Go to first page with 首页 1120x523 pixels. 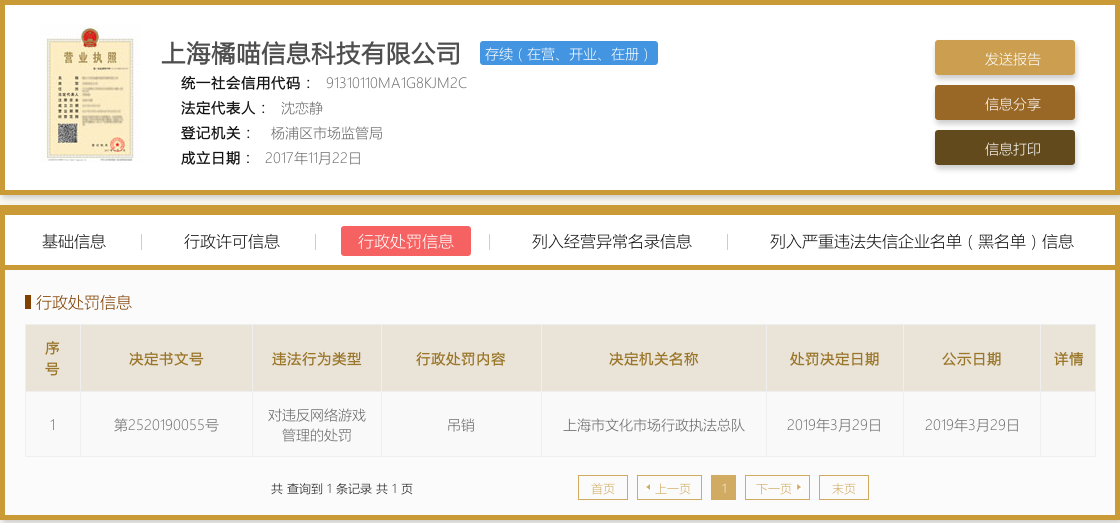(603, 488)
